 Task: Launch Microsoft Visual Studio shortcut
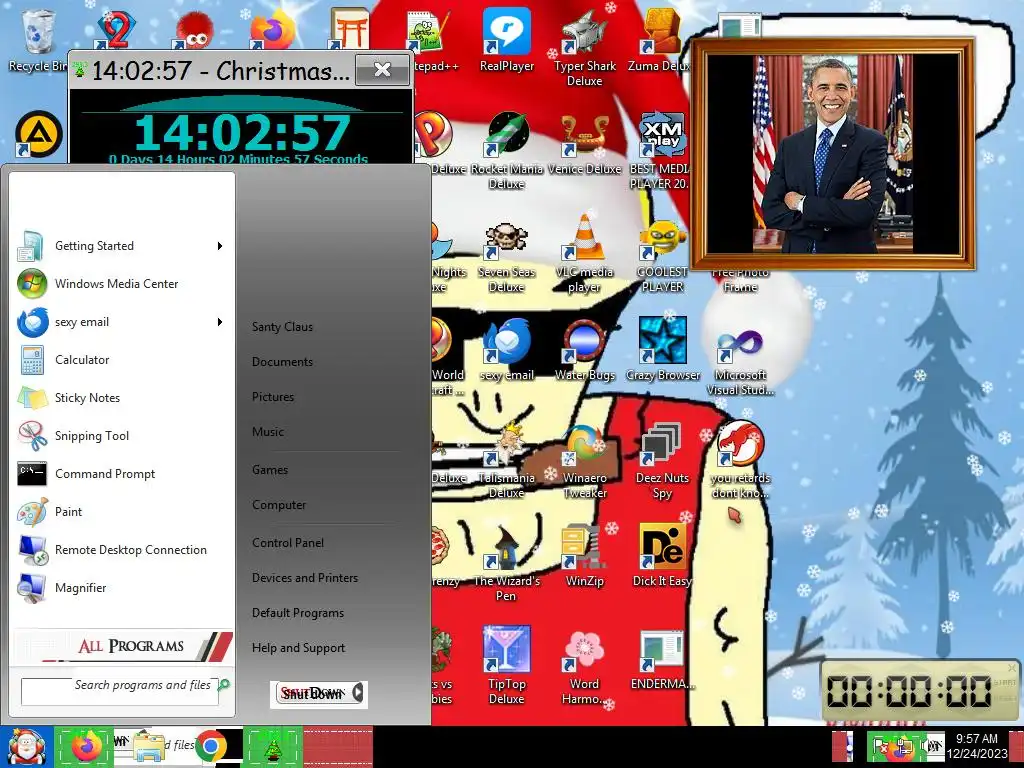click(x=740, y=359)
